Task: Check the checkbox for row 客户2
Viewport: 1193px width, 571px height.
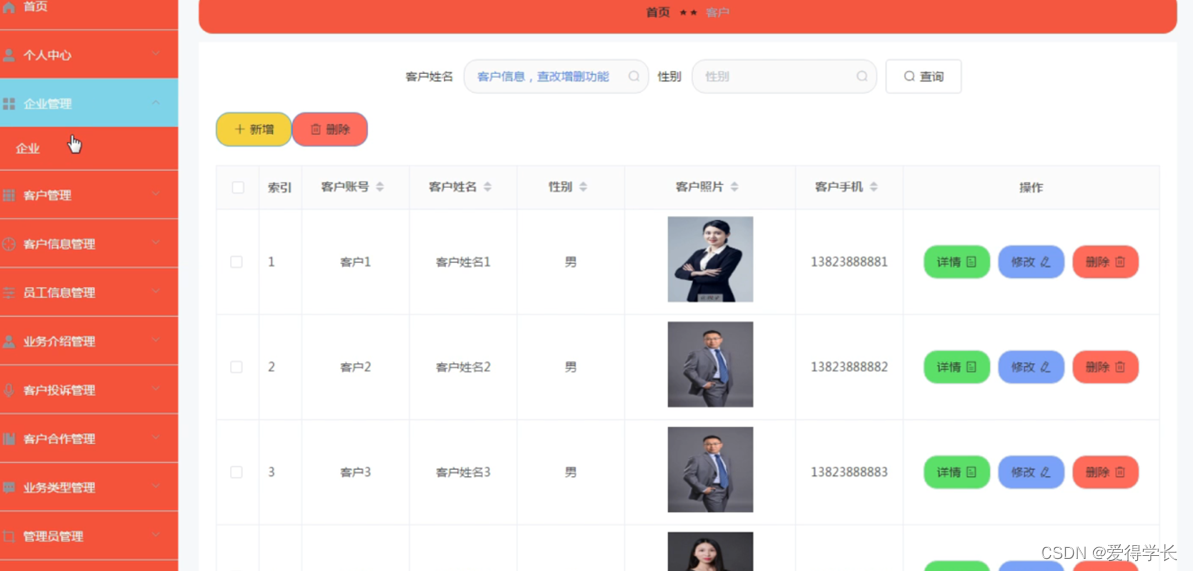Action: tap(237, 367)
